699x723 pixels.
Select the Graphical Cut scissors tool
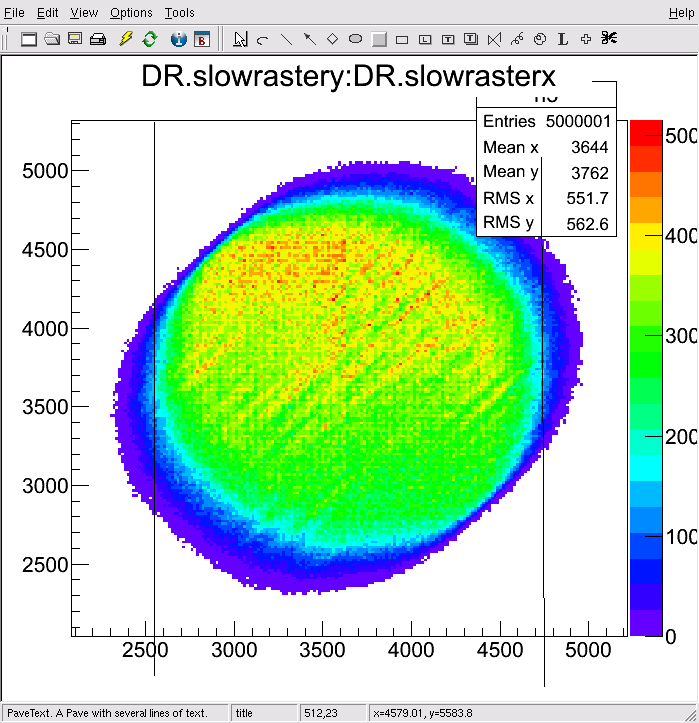609,38
